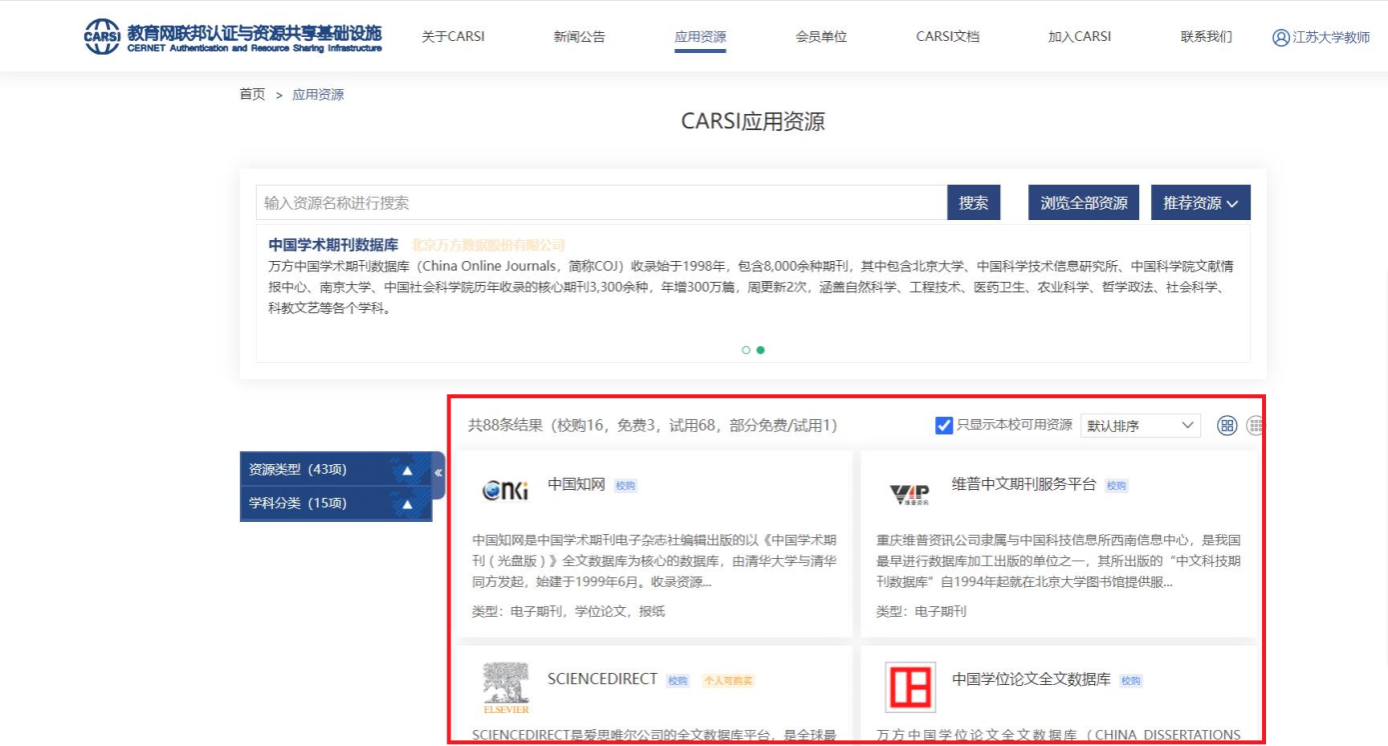This screenshot has width=1388, height=746.
Task: Click the 校购 tag next to 维普中文期刊服务平台
Action: 1116,486
